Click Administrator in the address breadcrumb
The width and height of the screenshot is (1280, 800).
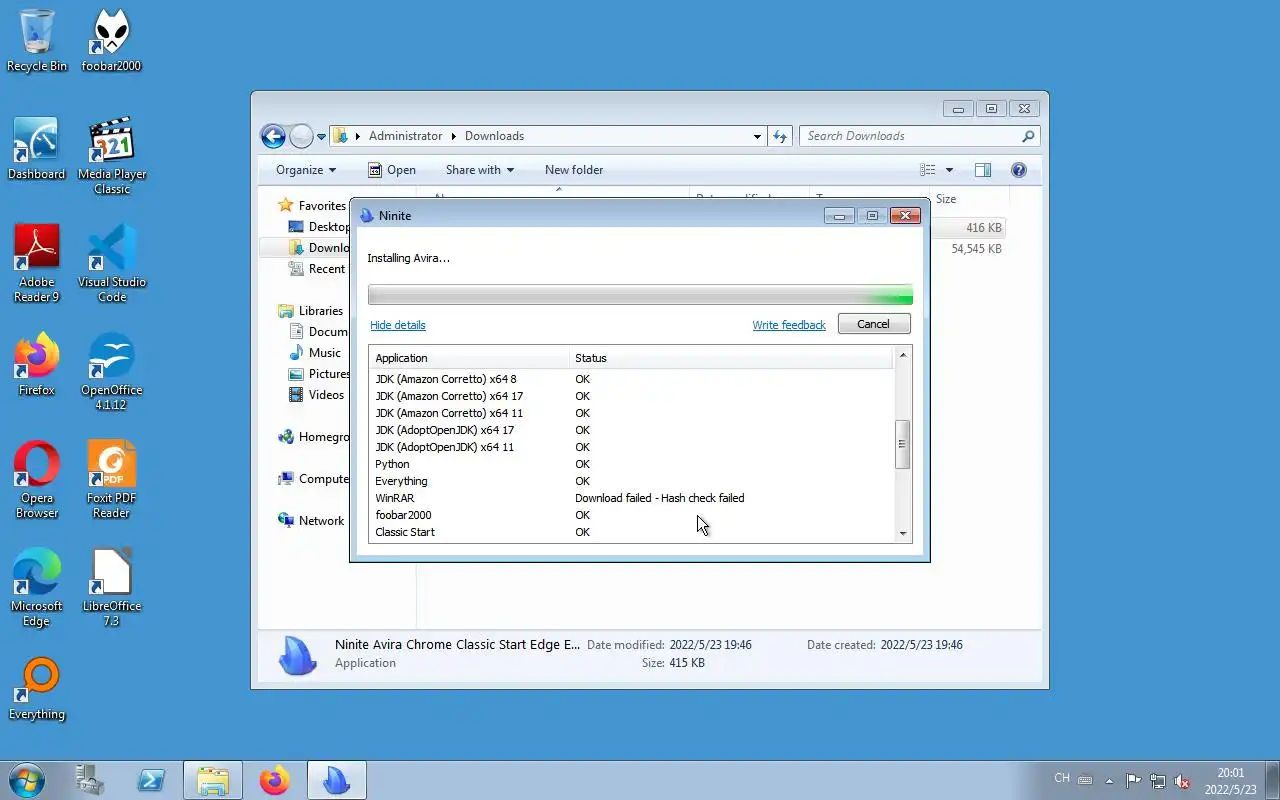[x=405, y=136]
